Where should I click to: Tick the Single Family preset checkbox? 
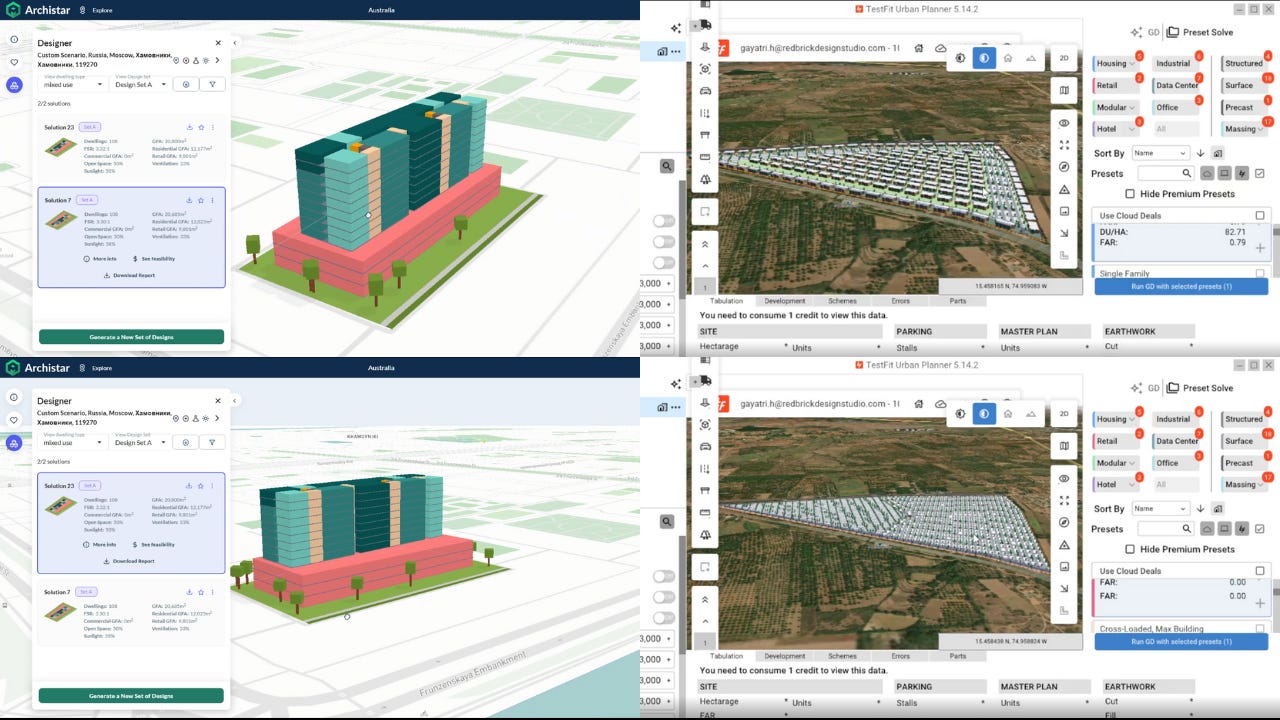[1260, 273]
